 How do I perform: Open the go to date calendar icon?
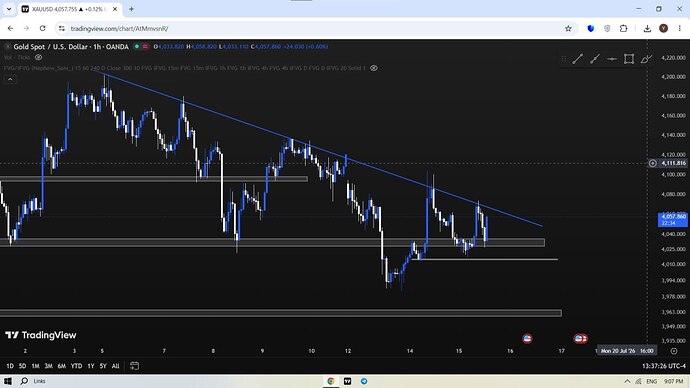(x=135, y=366)
